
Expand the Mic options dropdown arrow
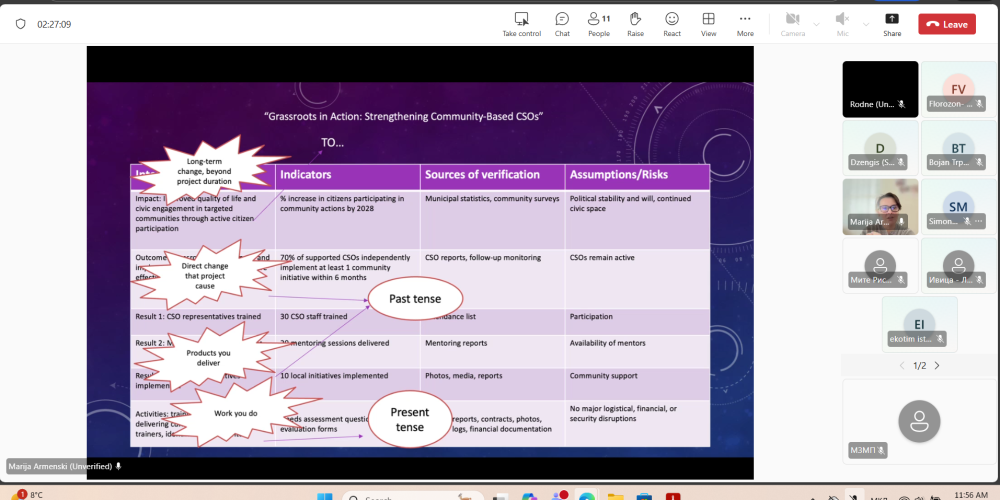click(x=863, y=24)
